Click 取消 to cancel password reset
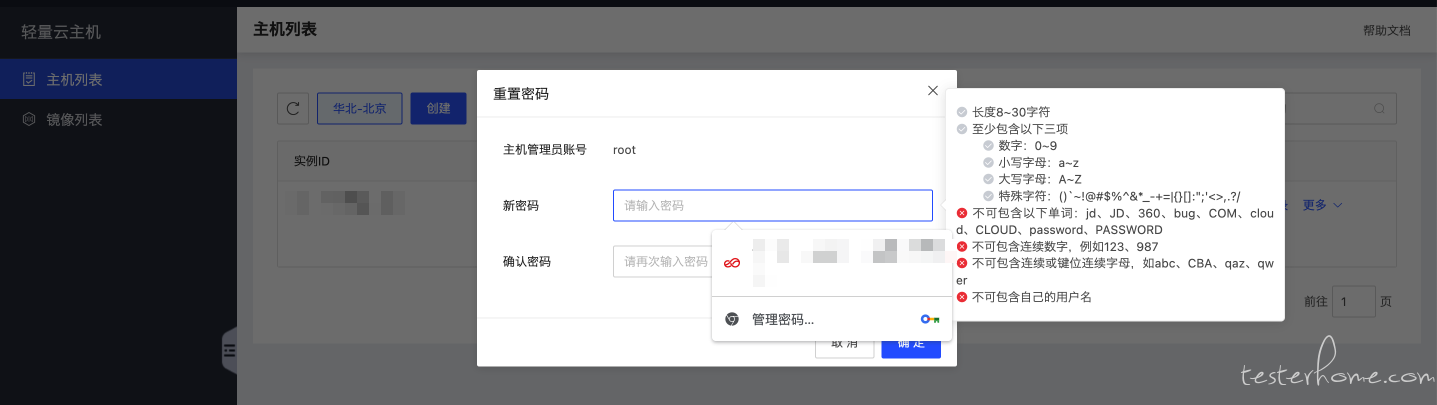The height and width of the screenshot is (405, 1437). (844, 344)
